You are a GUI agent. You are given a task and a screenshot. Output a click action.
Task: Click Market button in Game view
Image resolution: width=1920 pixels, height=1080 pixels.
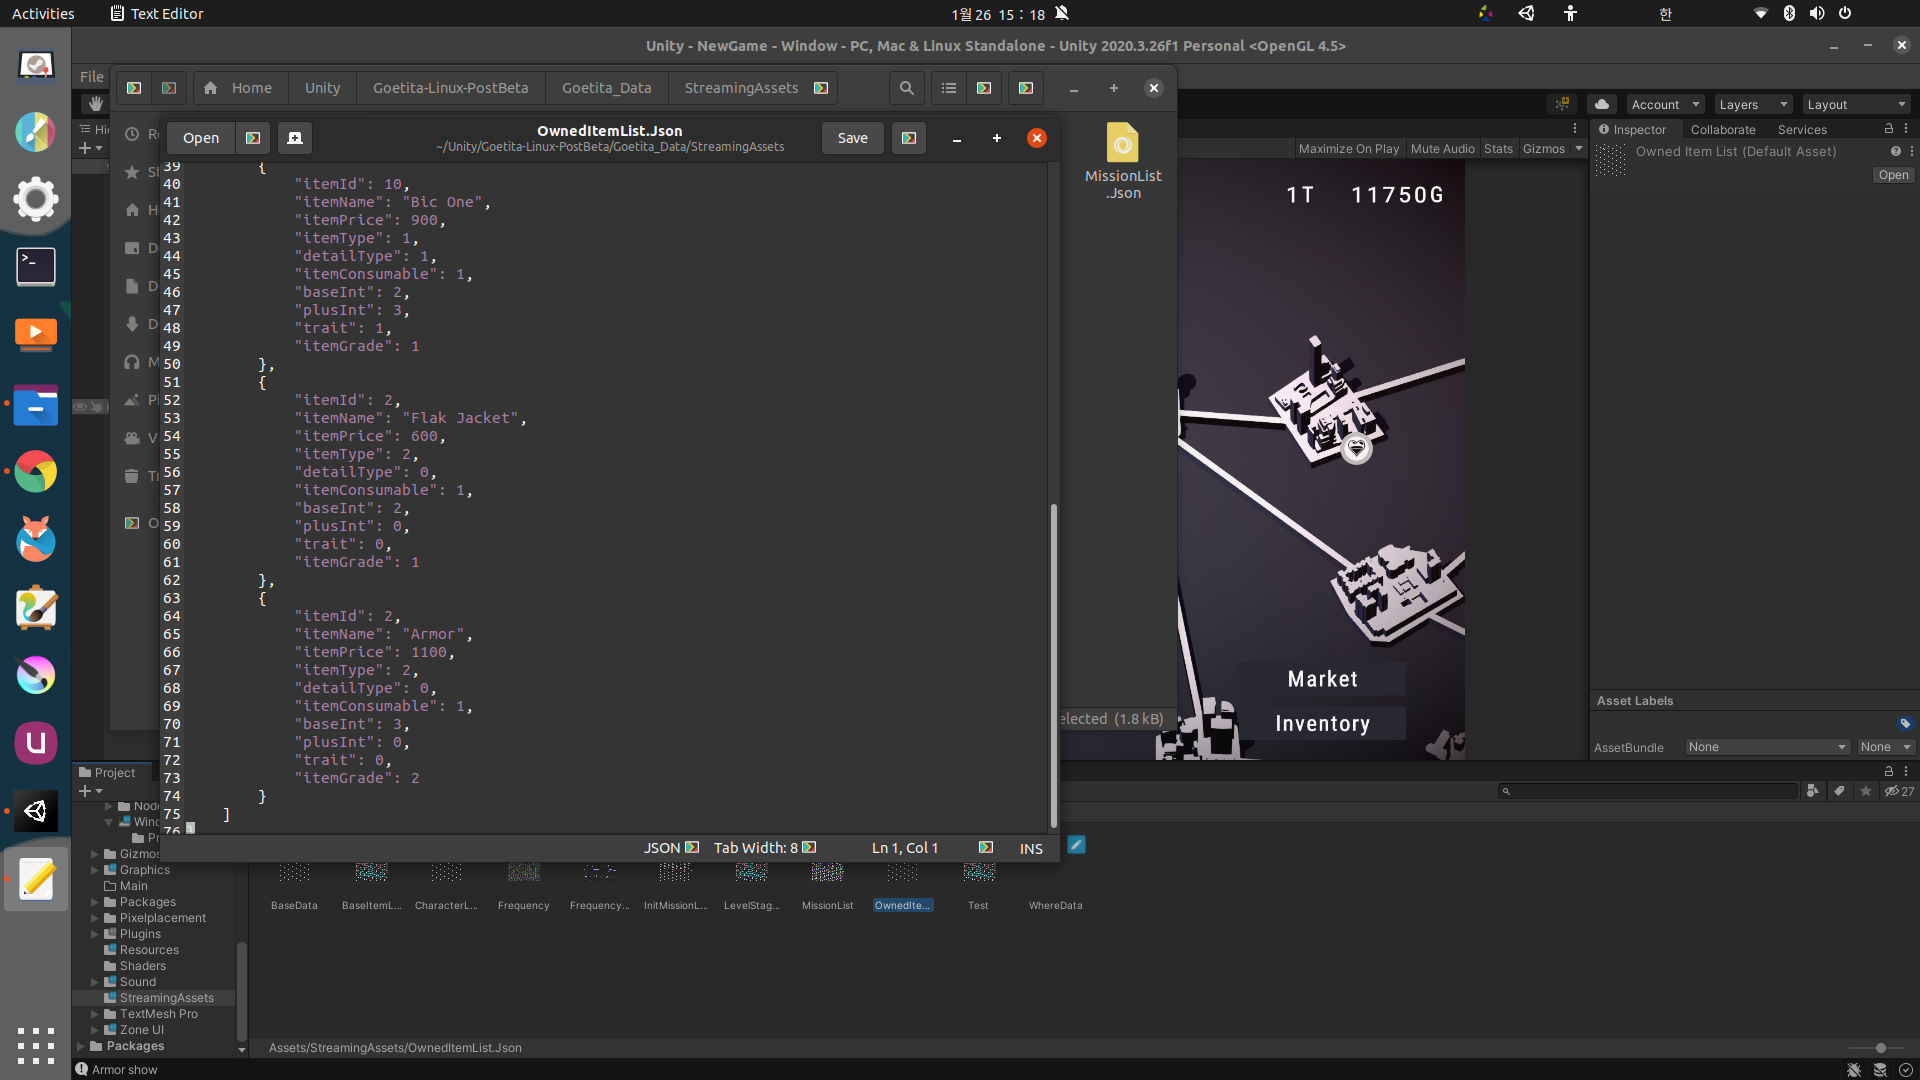1322,679
